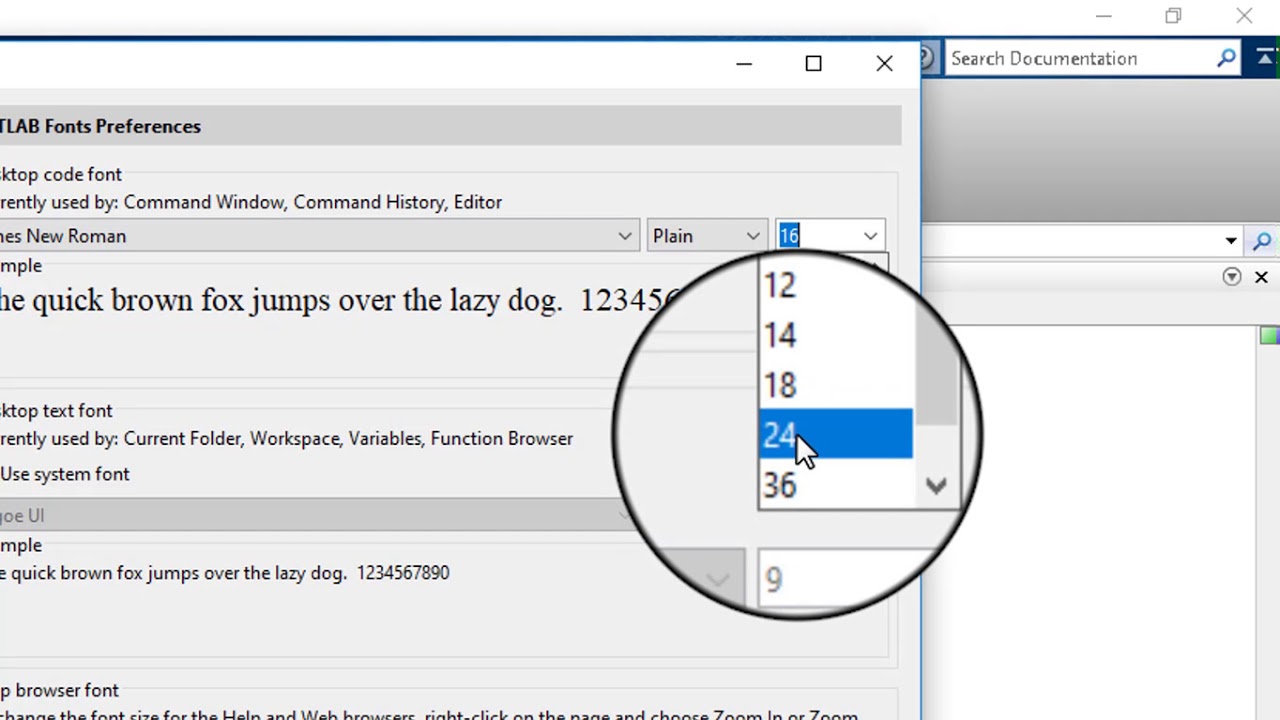Click the 'p browser font' section label
Viewport: 1280px width, 720px height.
(59, 690)
